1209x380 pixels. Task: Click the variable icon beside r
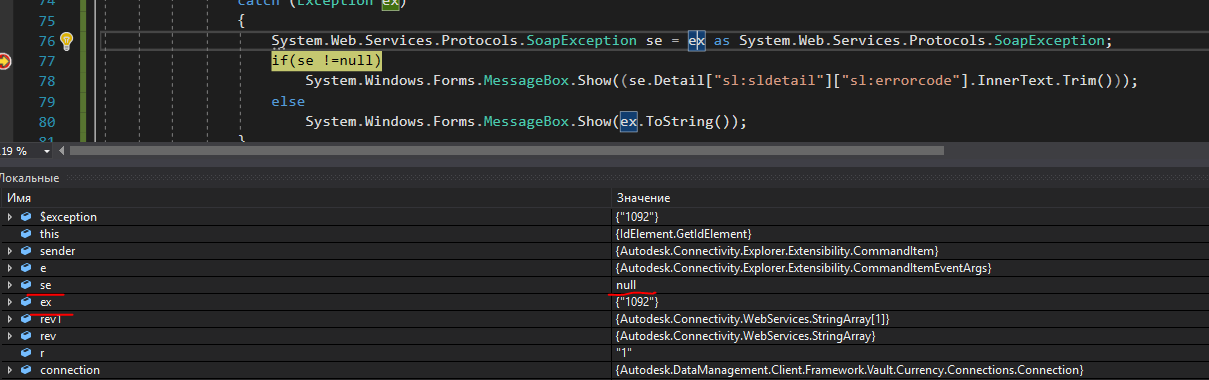tap(27, 352)
